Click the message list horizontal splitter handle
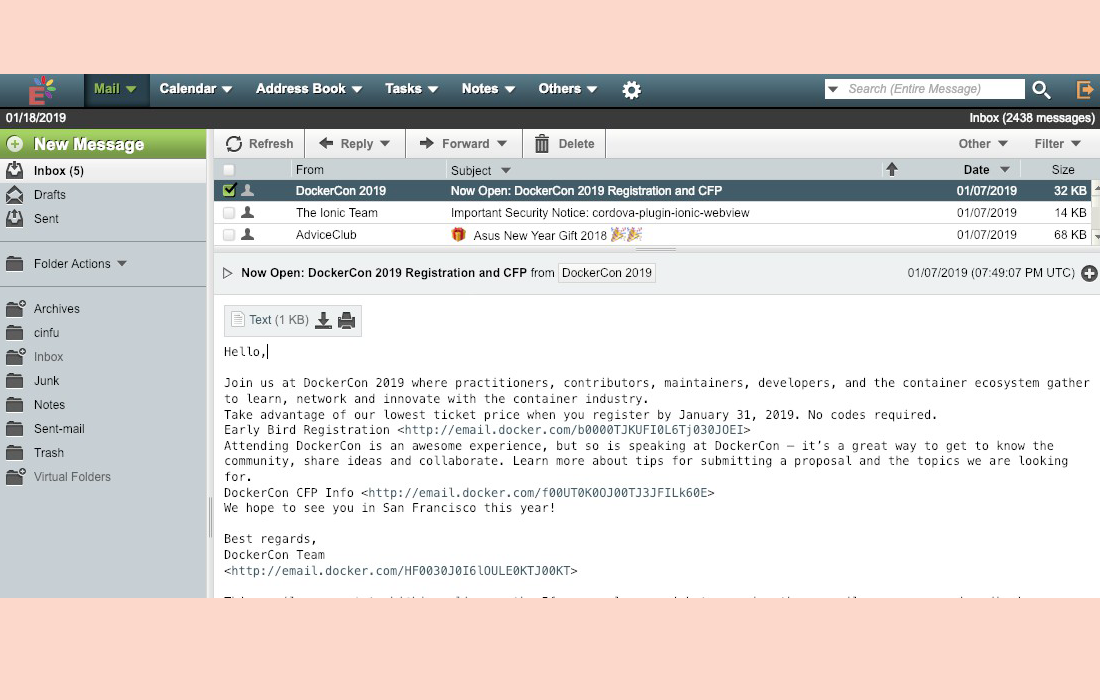The image size is (1100, 700). pos(656,249)
